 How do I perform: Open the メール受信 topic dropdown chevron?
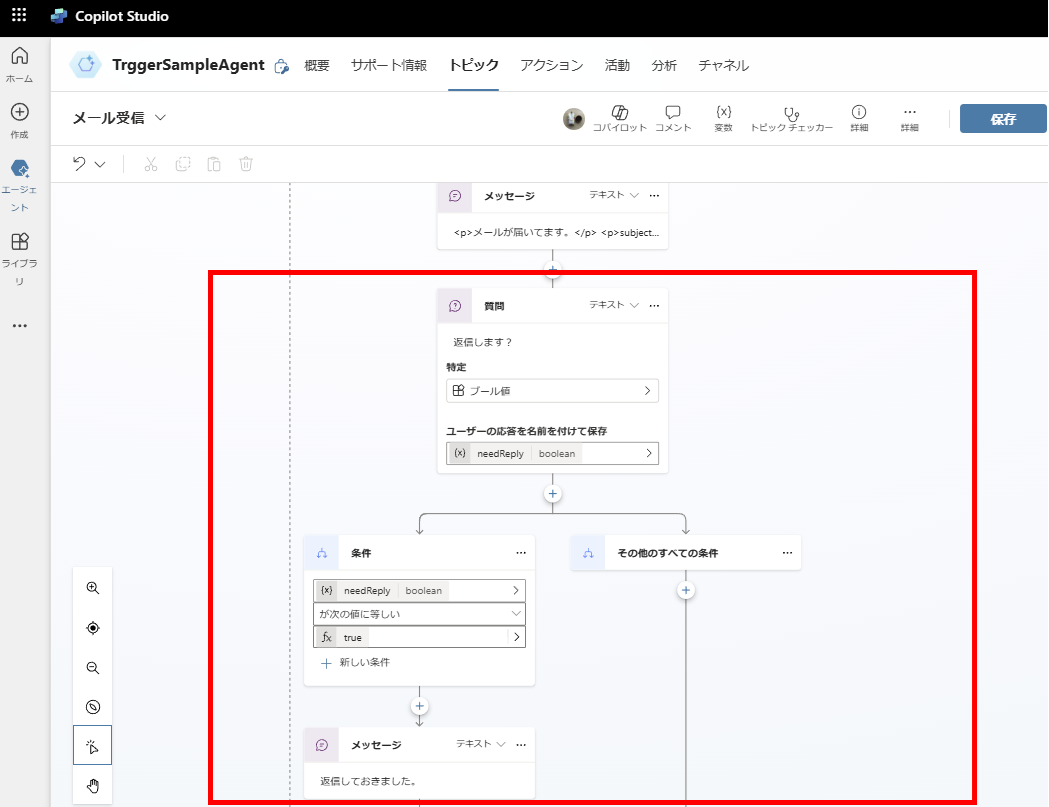point(158,117)
